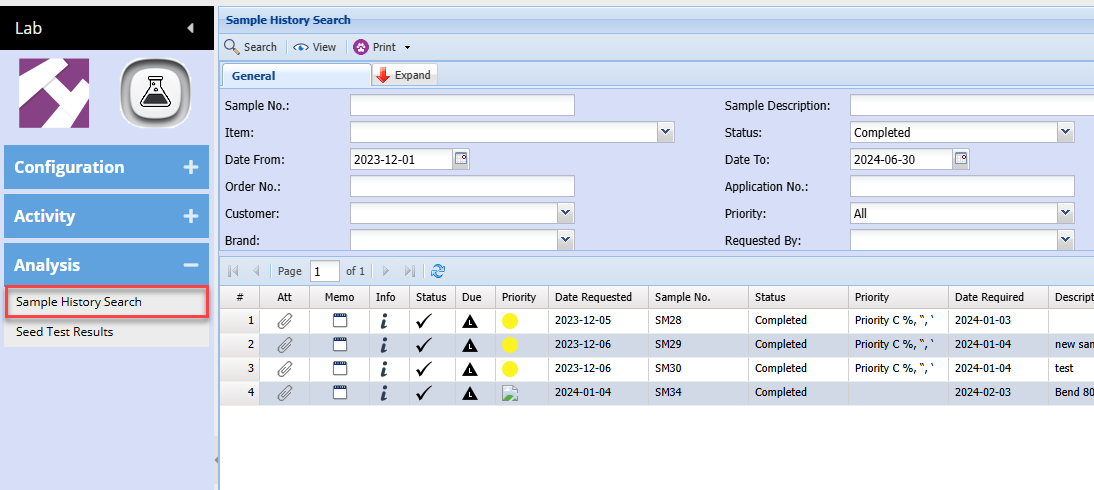Collapse the Analysis sidebar section

coord(190,265)
